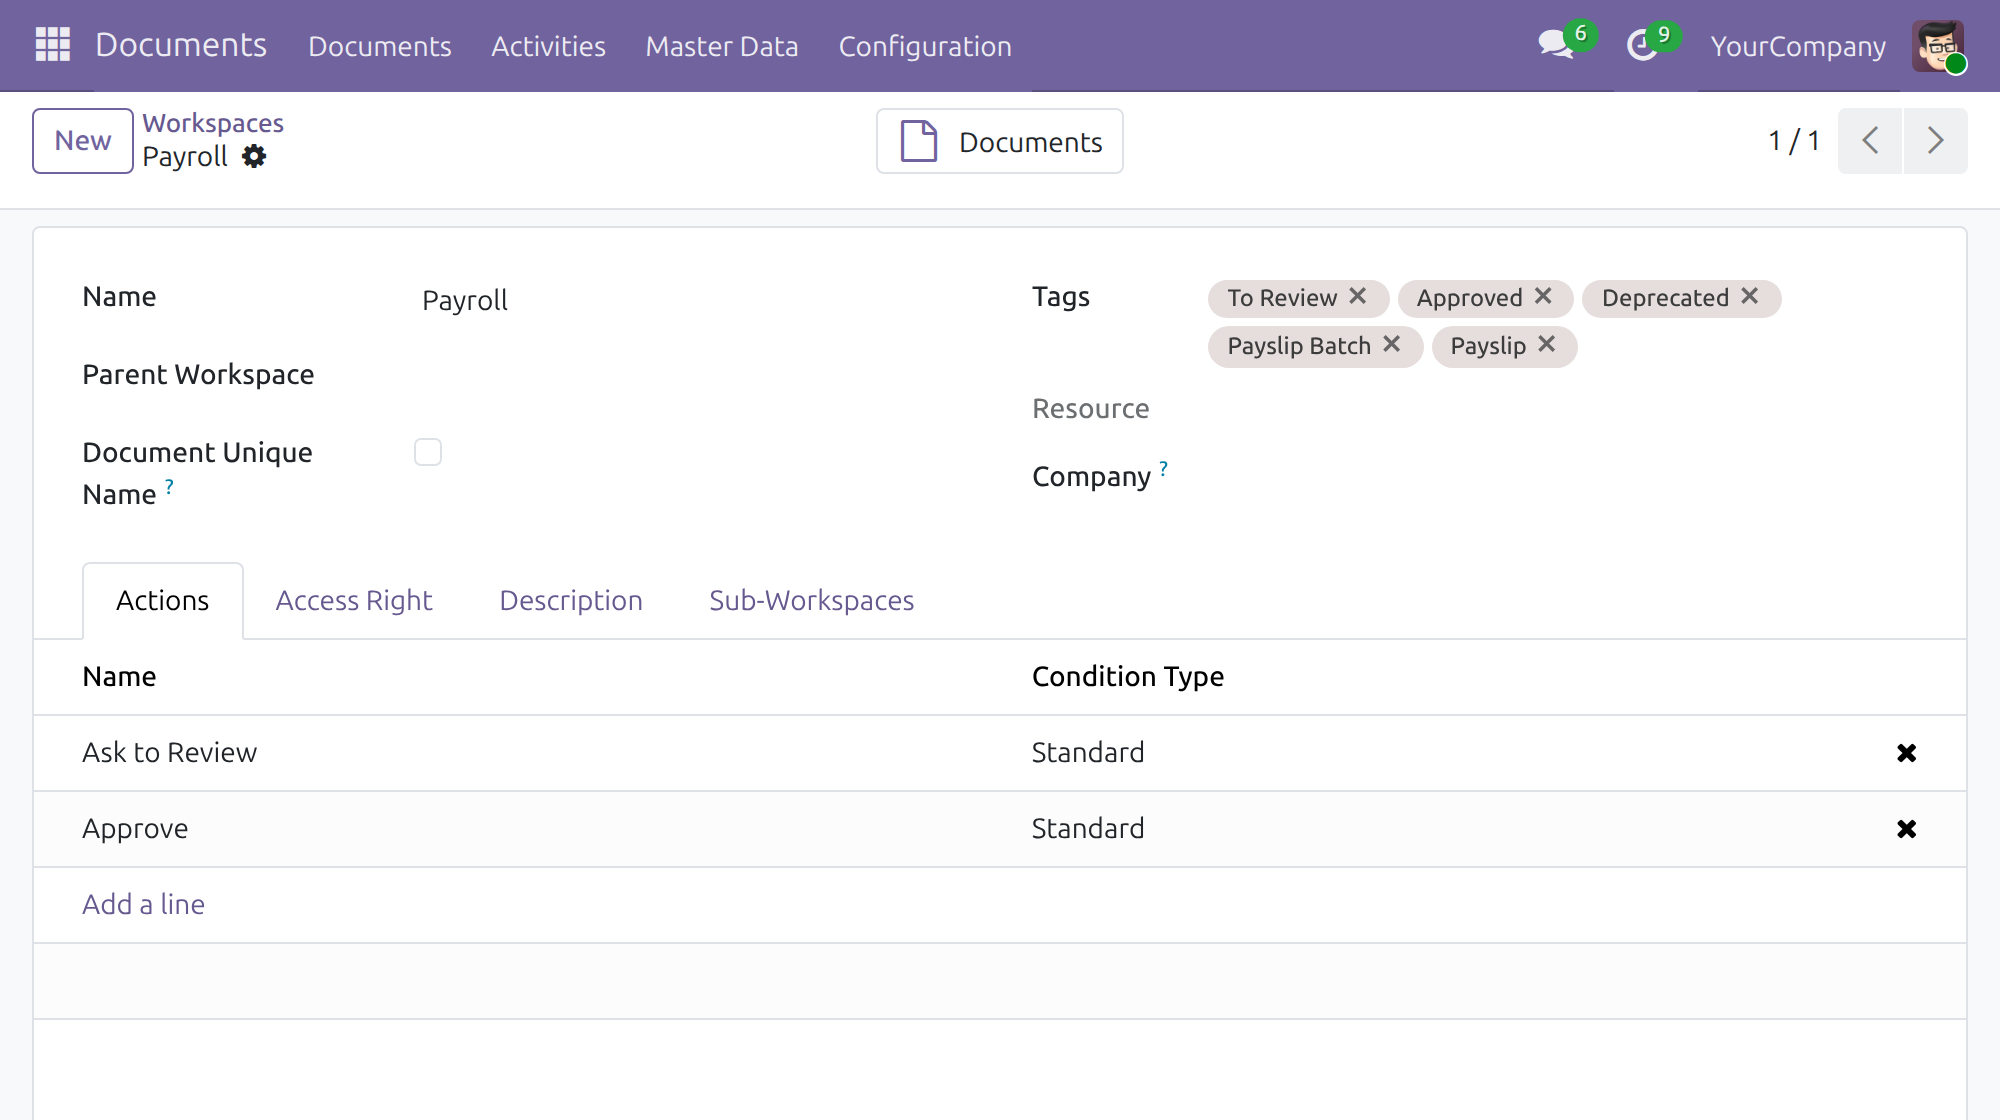
Task: Switch to the Access Right tab
Action: pyautogui.click(x=354, y=600)
